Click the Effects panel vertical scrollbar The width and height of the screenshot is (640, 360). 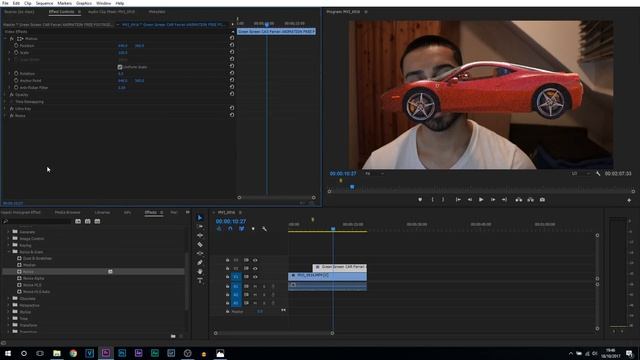[187, 282]
